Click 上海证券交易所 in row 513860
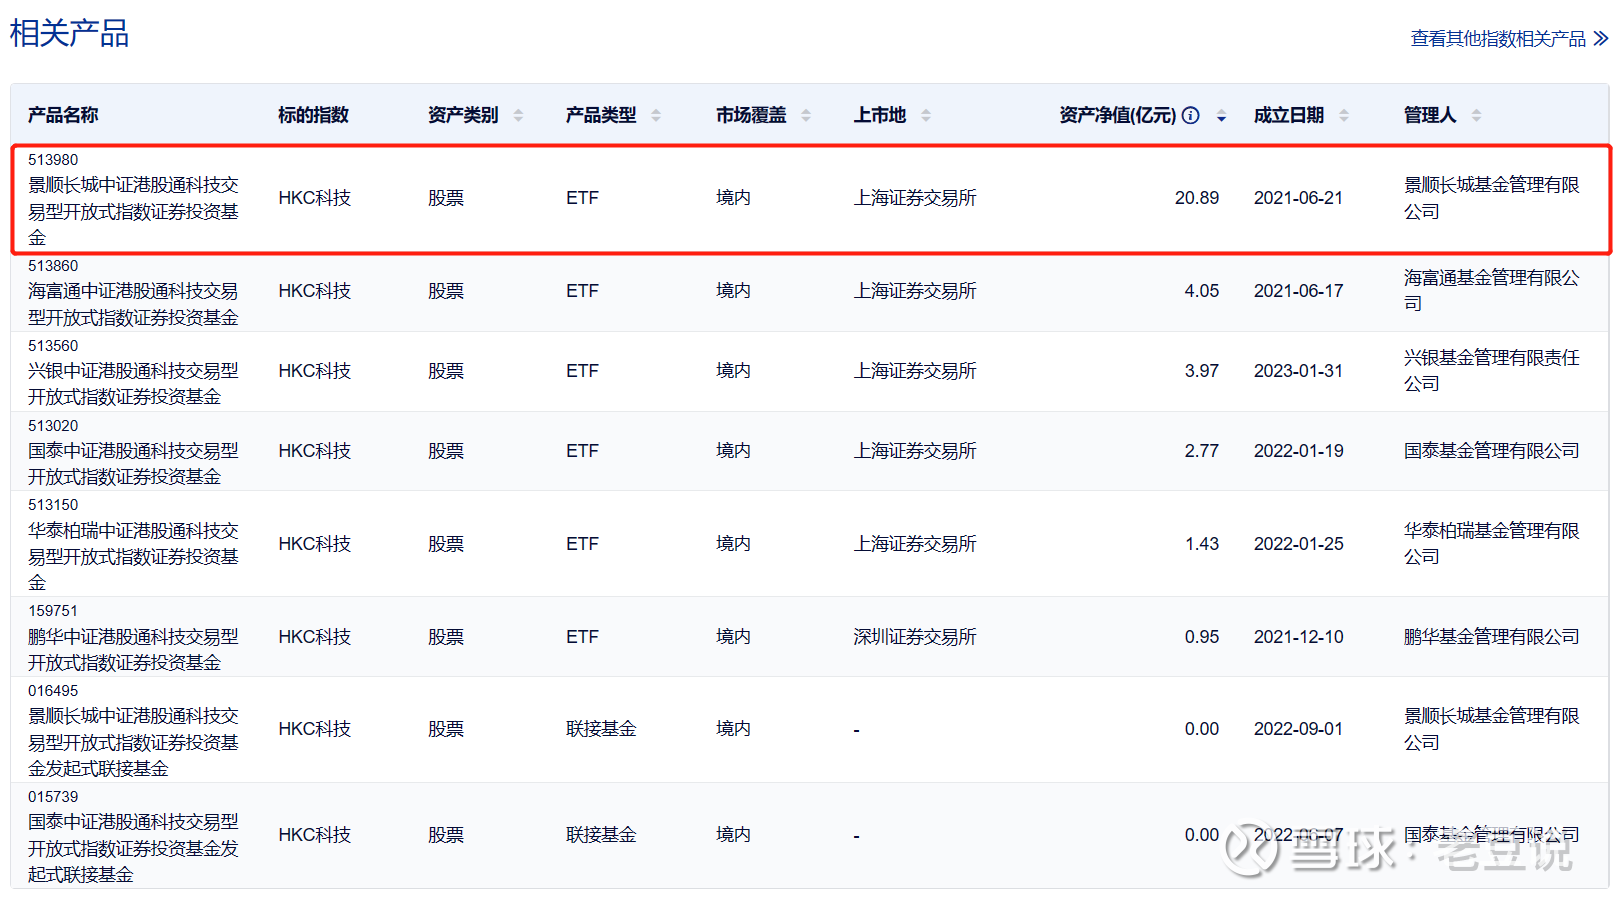The width and height of the screenshot is (1620, 900). coord(915,291)
